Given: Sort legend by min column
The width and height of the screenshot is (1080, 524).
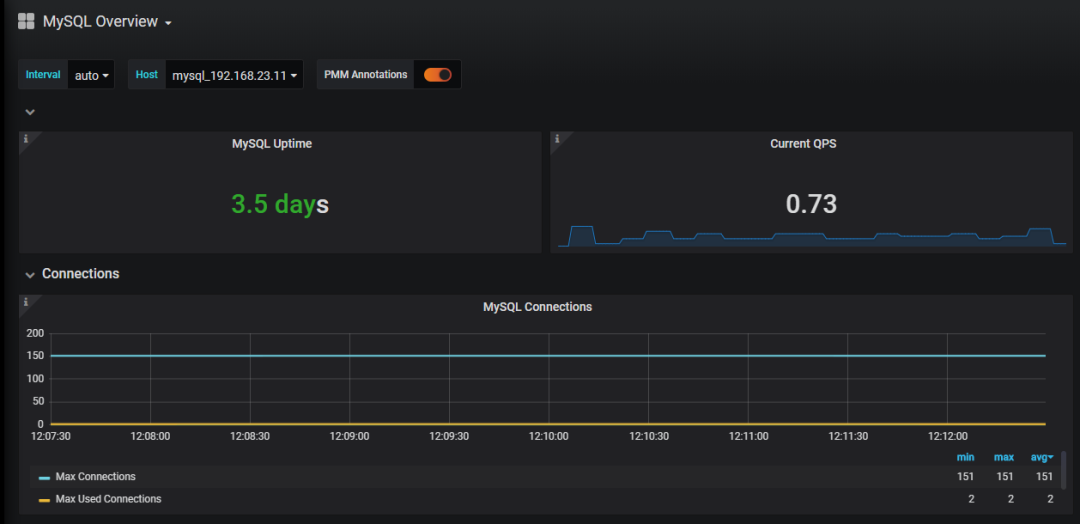Looking at the screenshot, I should coord(965,457).
